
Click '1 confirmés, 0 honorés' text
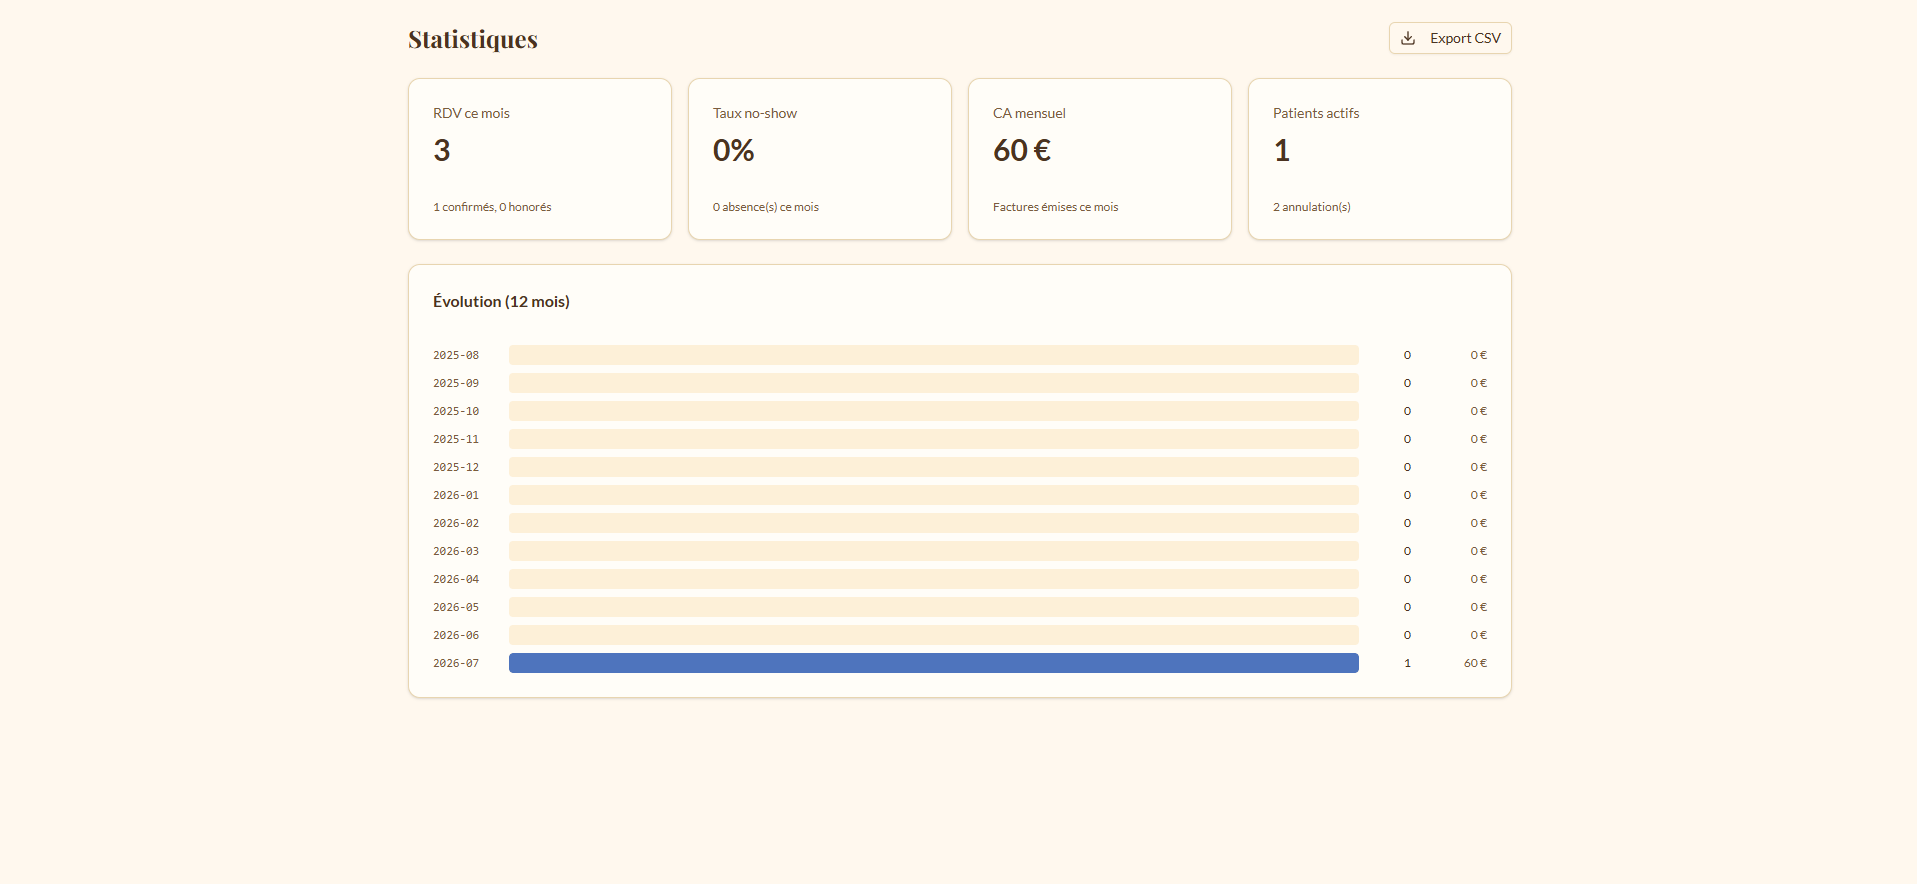click(492, 207)
